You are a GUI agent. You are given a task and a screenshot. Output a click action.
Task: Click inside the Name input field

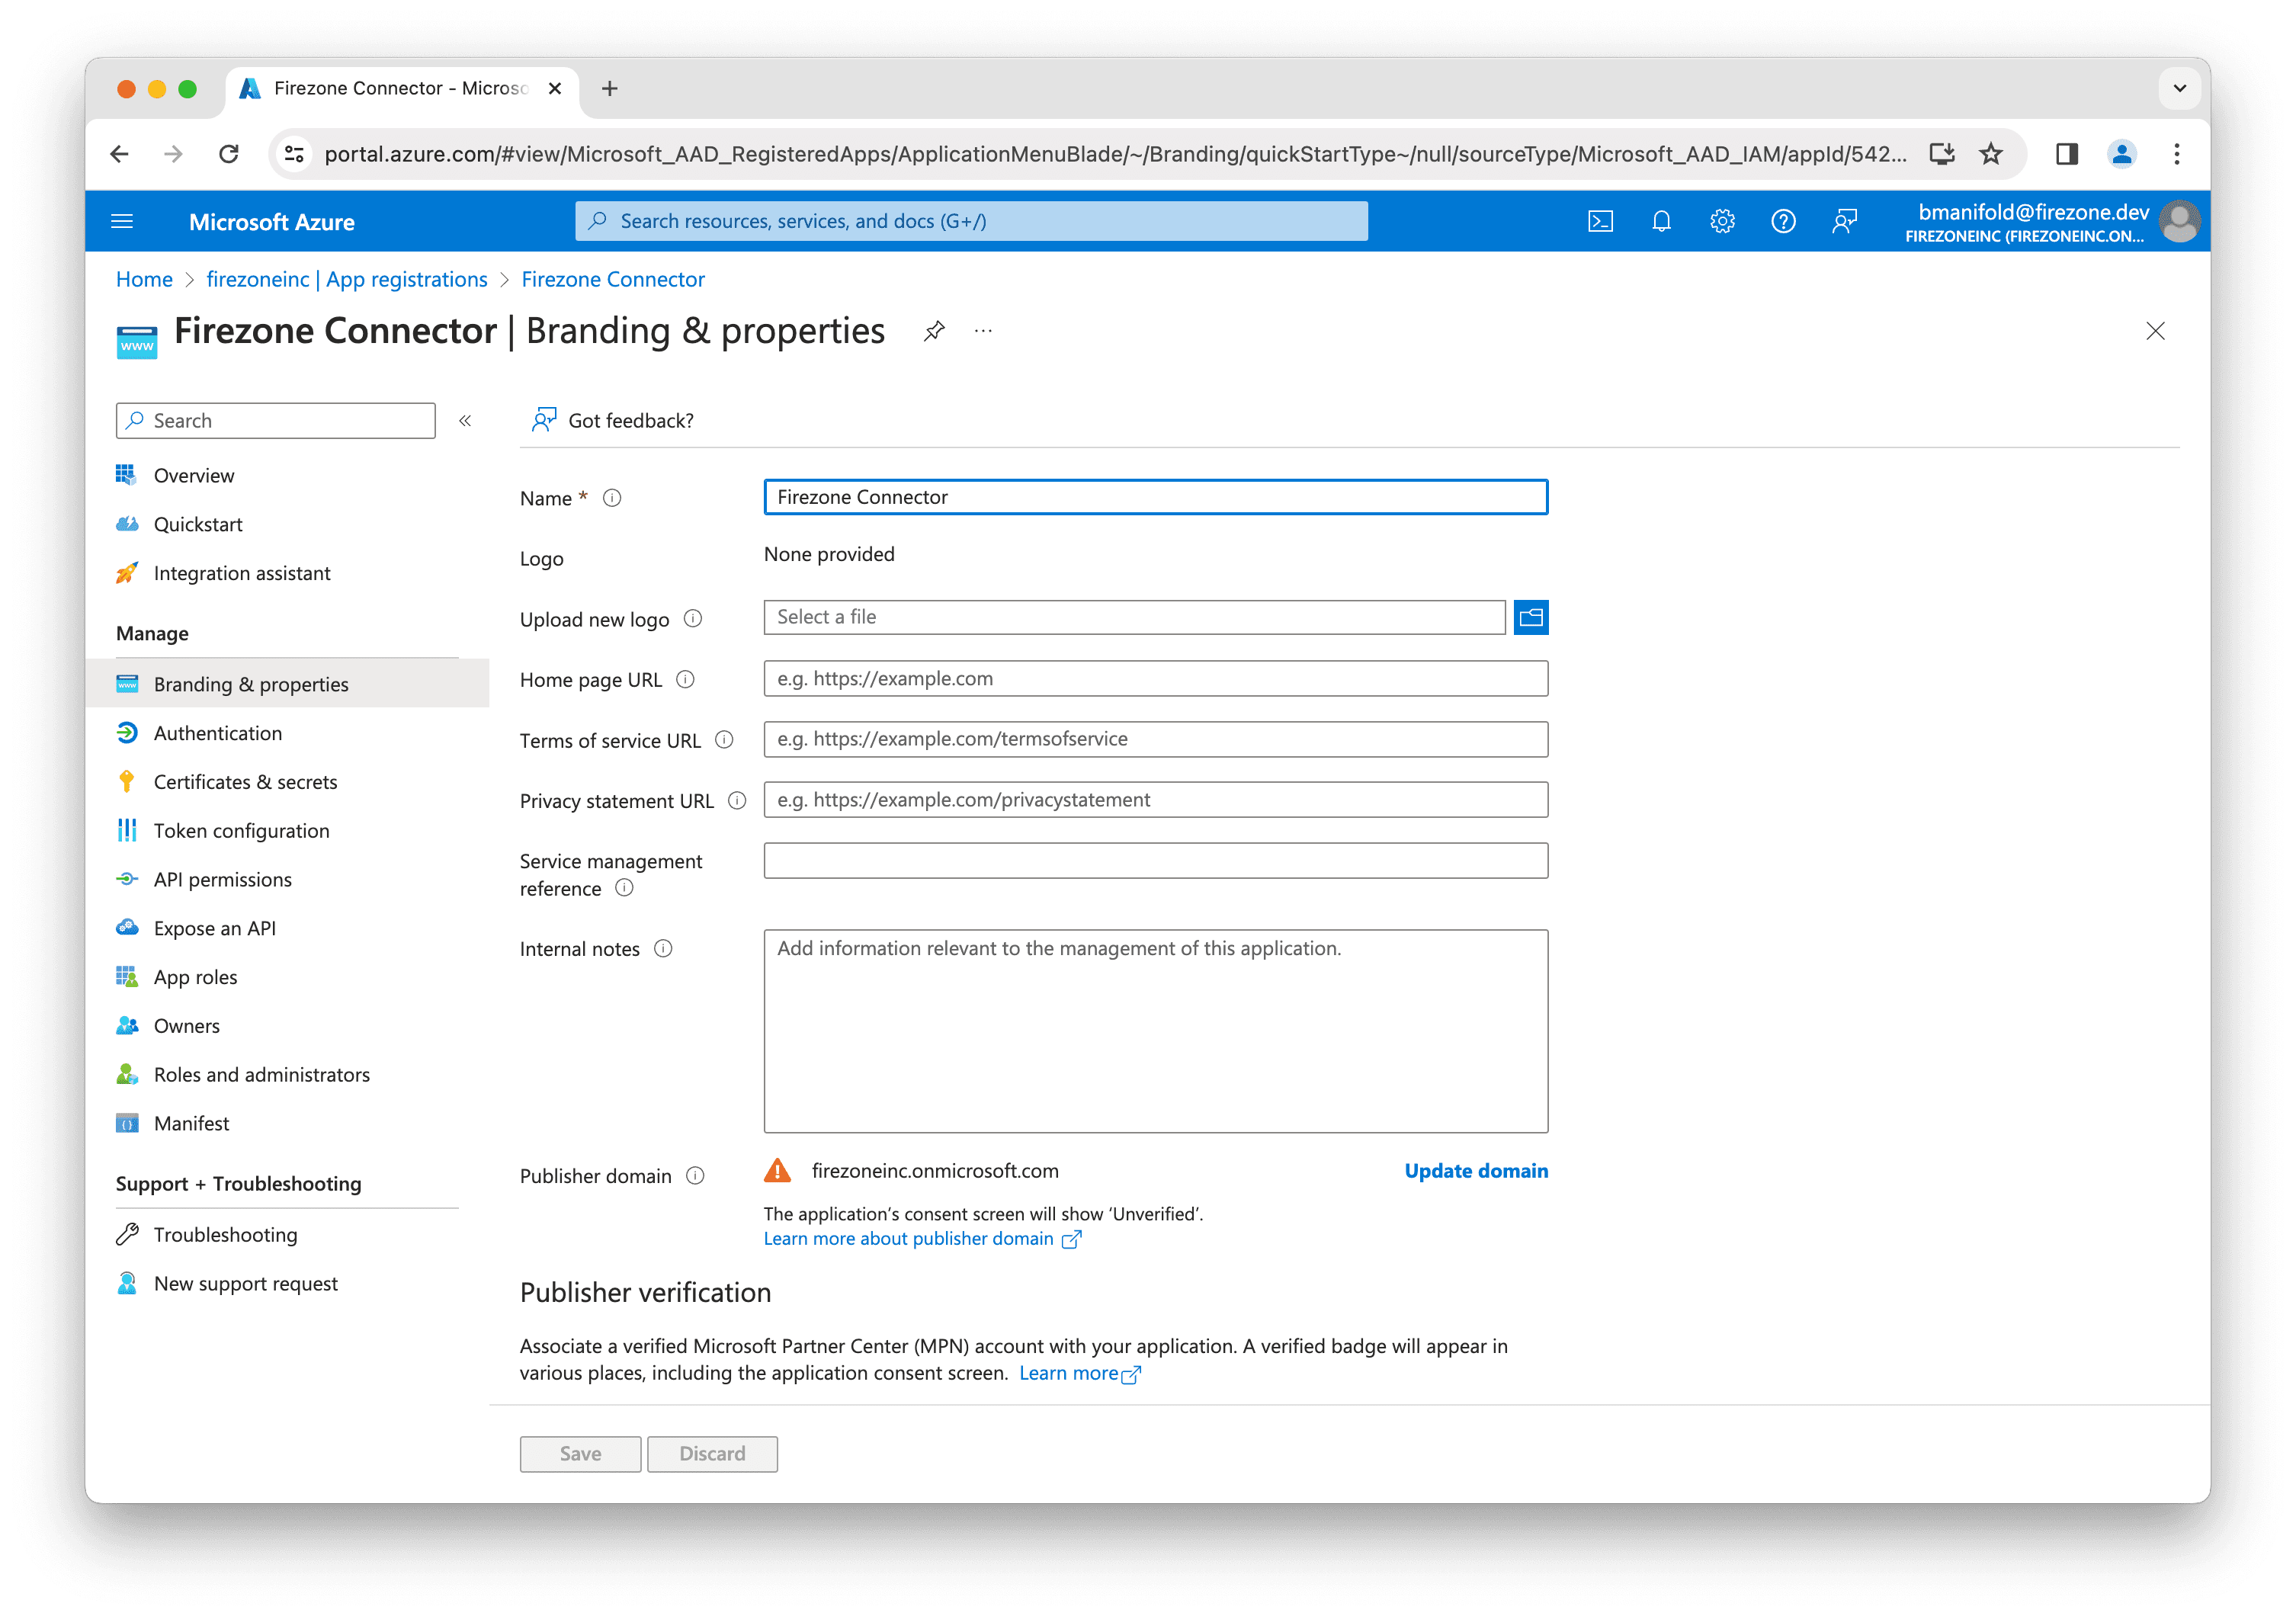click(1155, 496)
